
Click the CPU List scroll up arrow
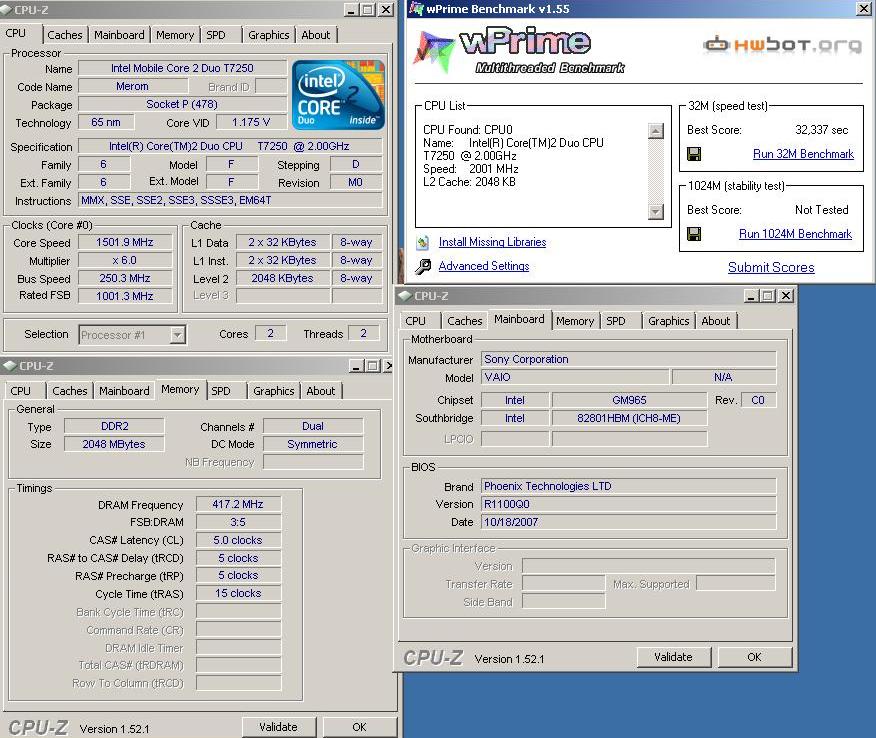(x=655, y=131)
